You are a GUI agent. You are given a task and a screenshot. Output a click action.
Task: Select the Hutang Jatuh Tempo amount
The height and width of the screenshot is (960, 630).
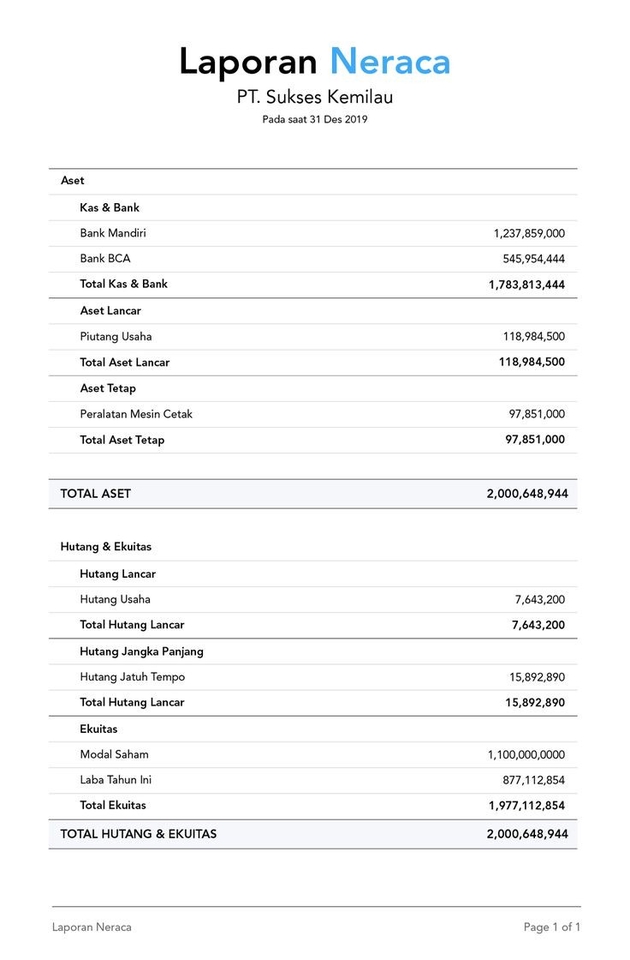[x=537, y=677]
